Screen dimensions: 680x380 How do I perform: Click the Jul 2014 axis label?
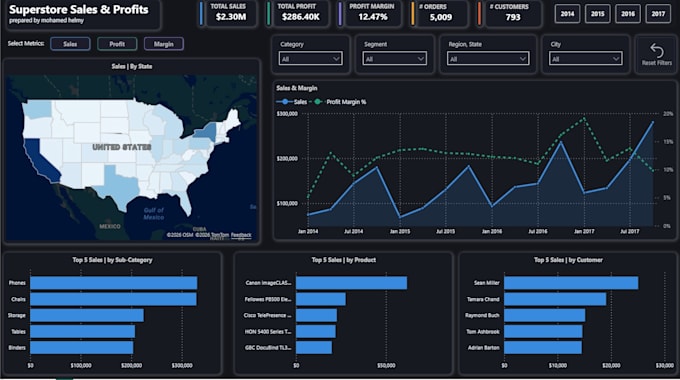tap(353, 232)
